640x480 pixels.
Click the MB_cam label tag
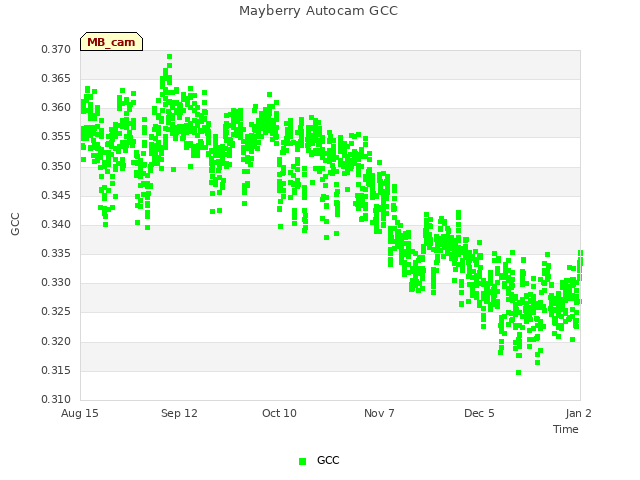pyautogui.click(x=111, y=42)
